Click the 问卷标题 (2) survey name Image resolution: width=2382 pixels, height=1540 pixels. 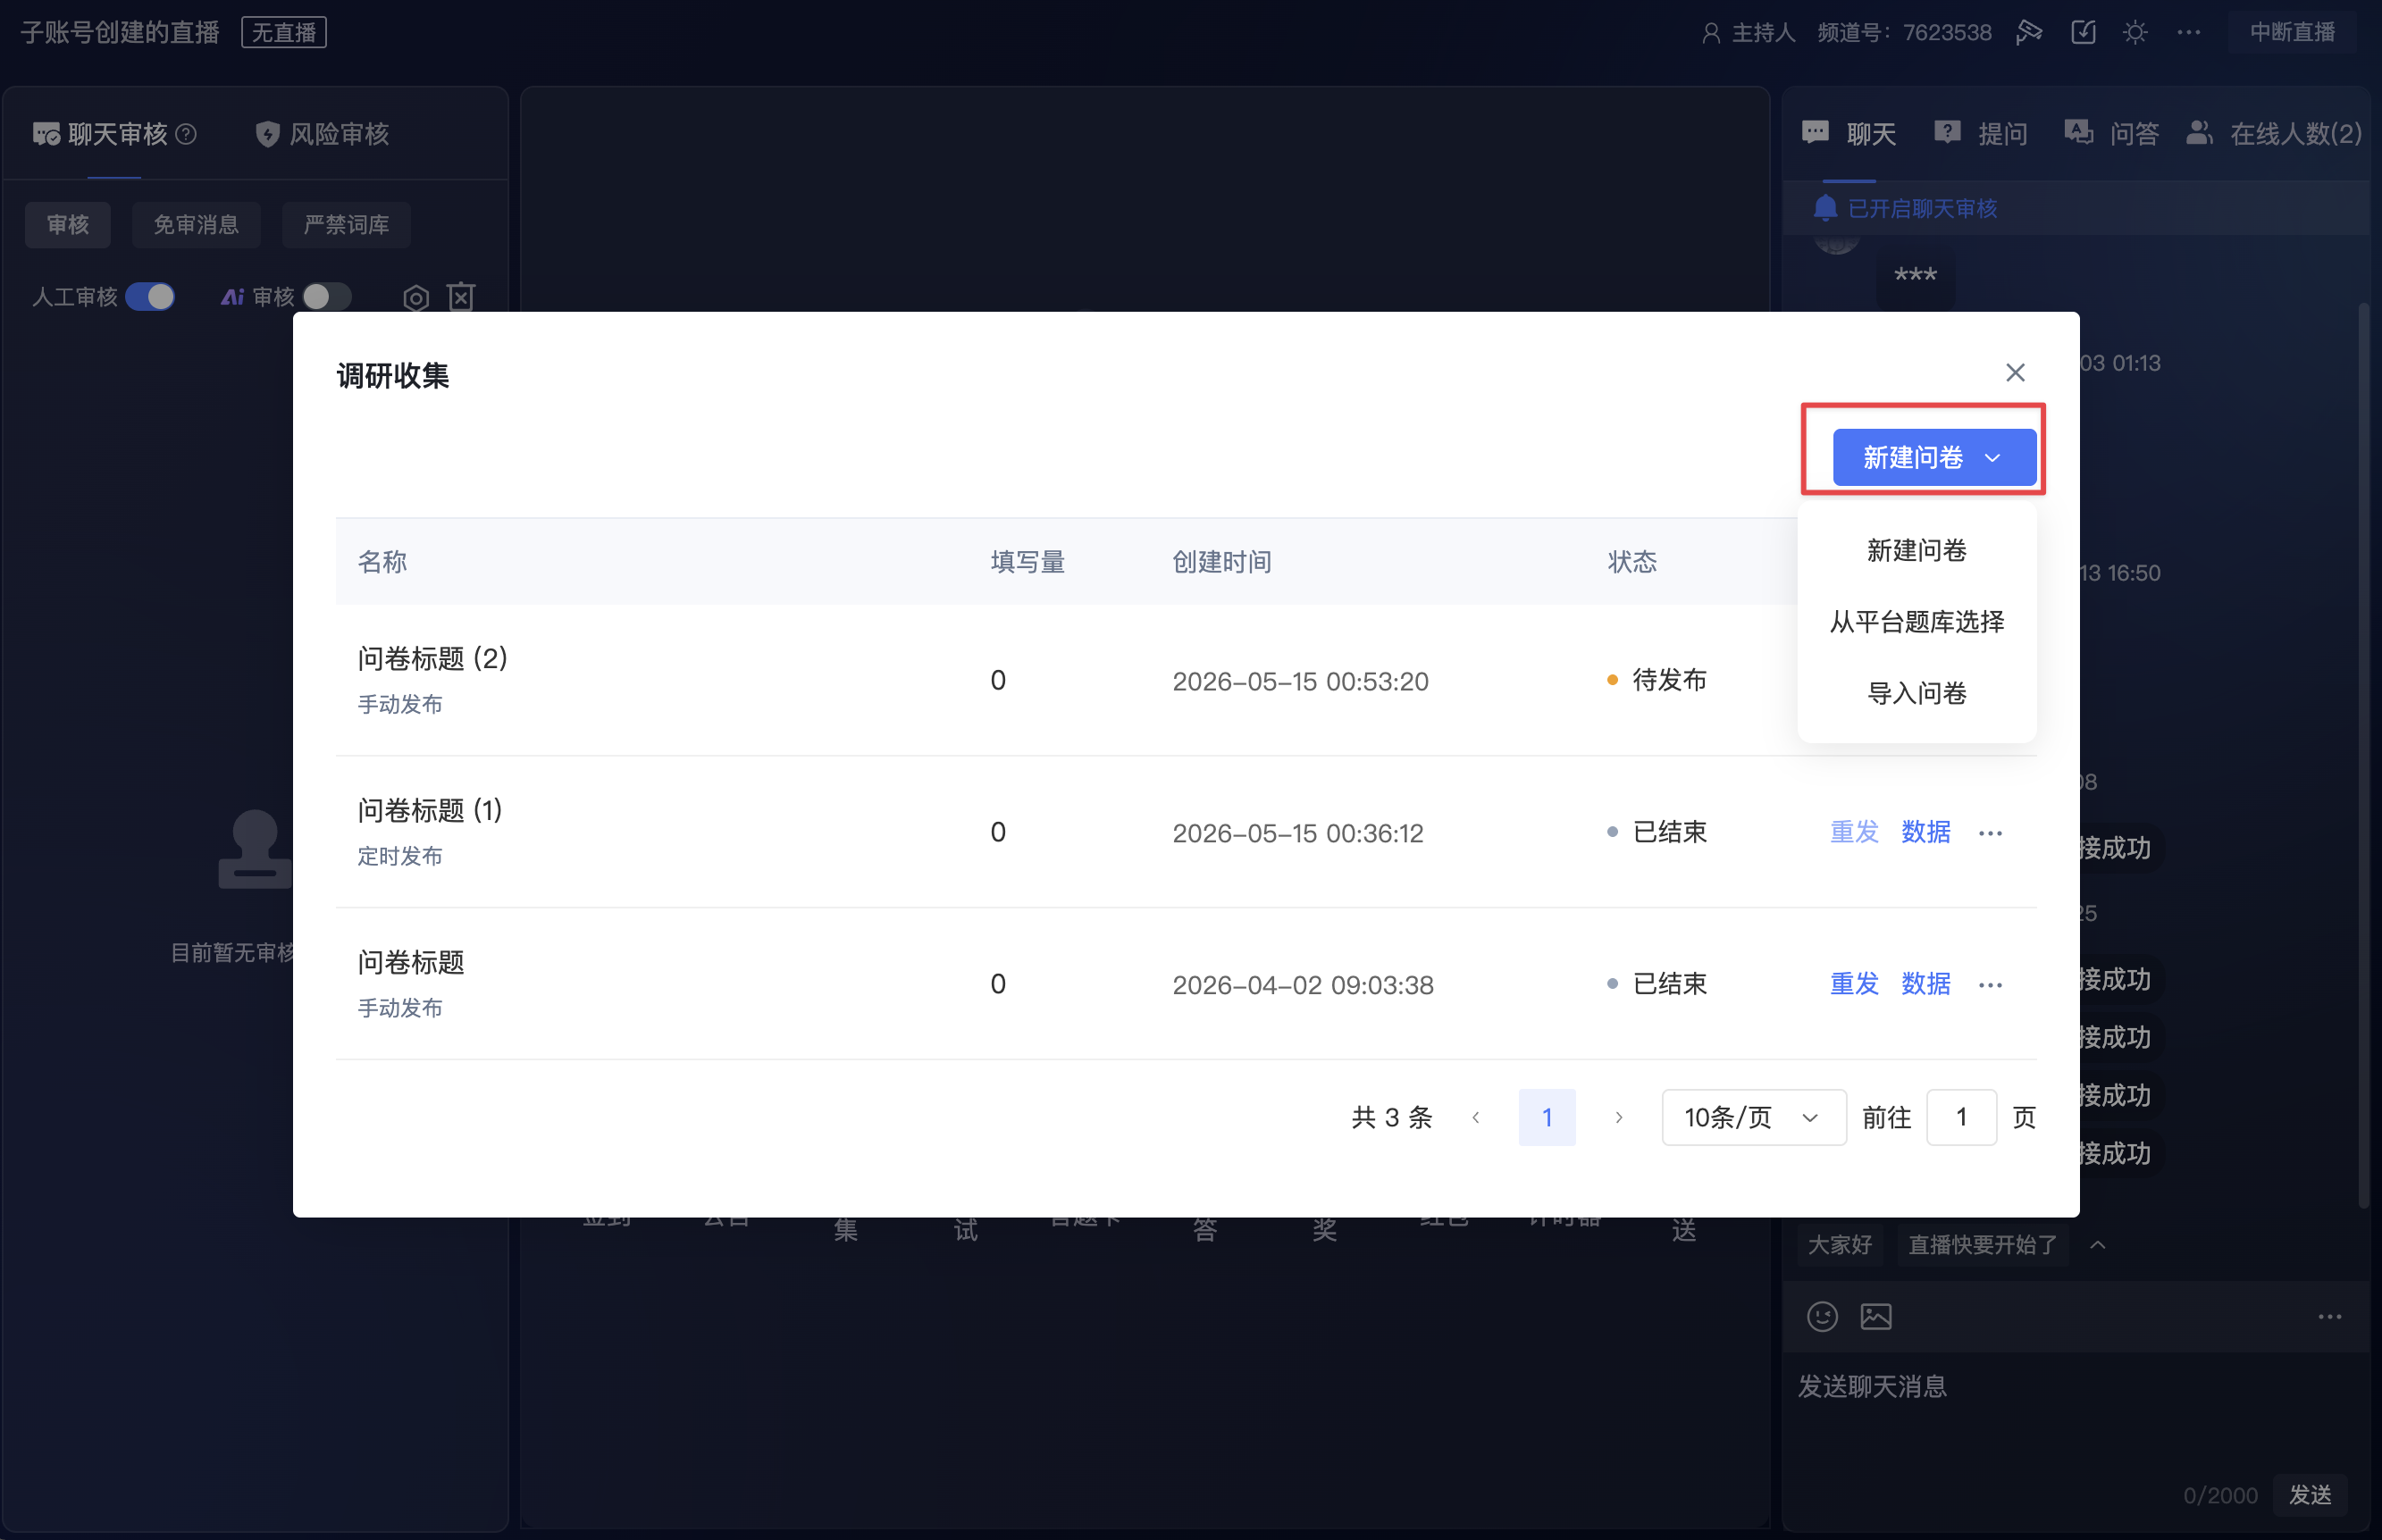[x=432, y=658]
